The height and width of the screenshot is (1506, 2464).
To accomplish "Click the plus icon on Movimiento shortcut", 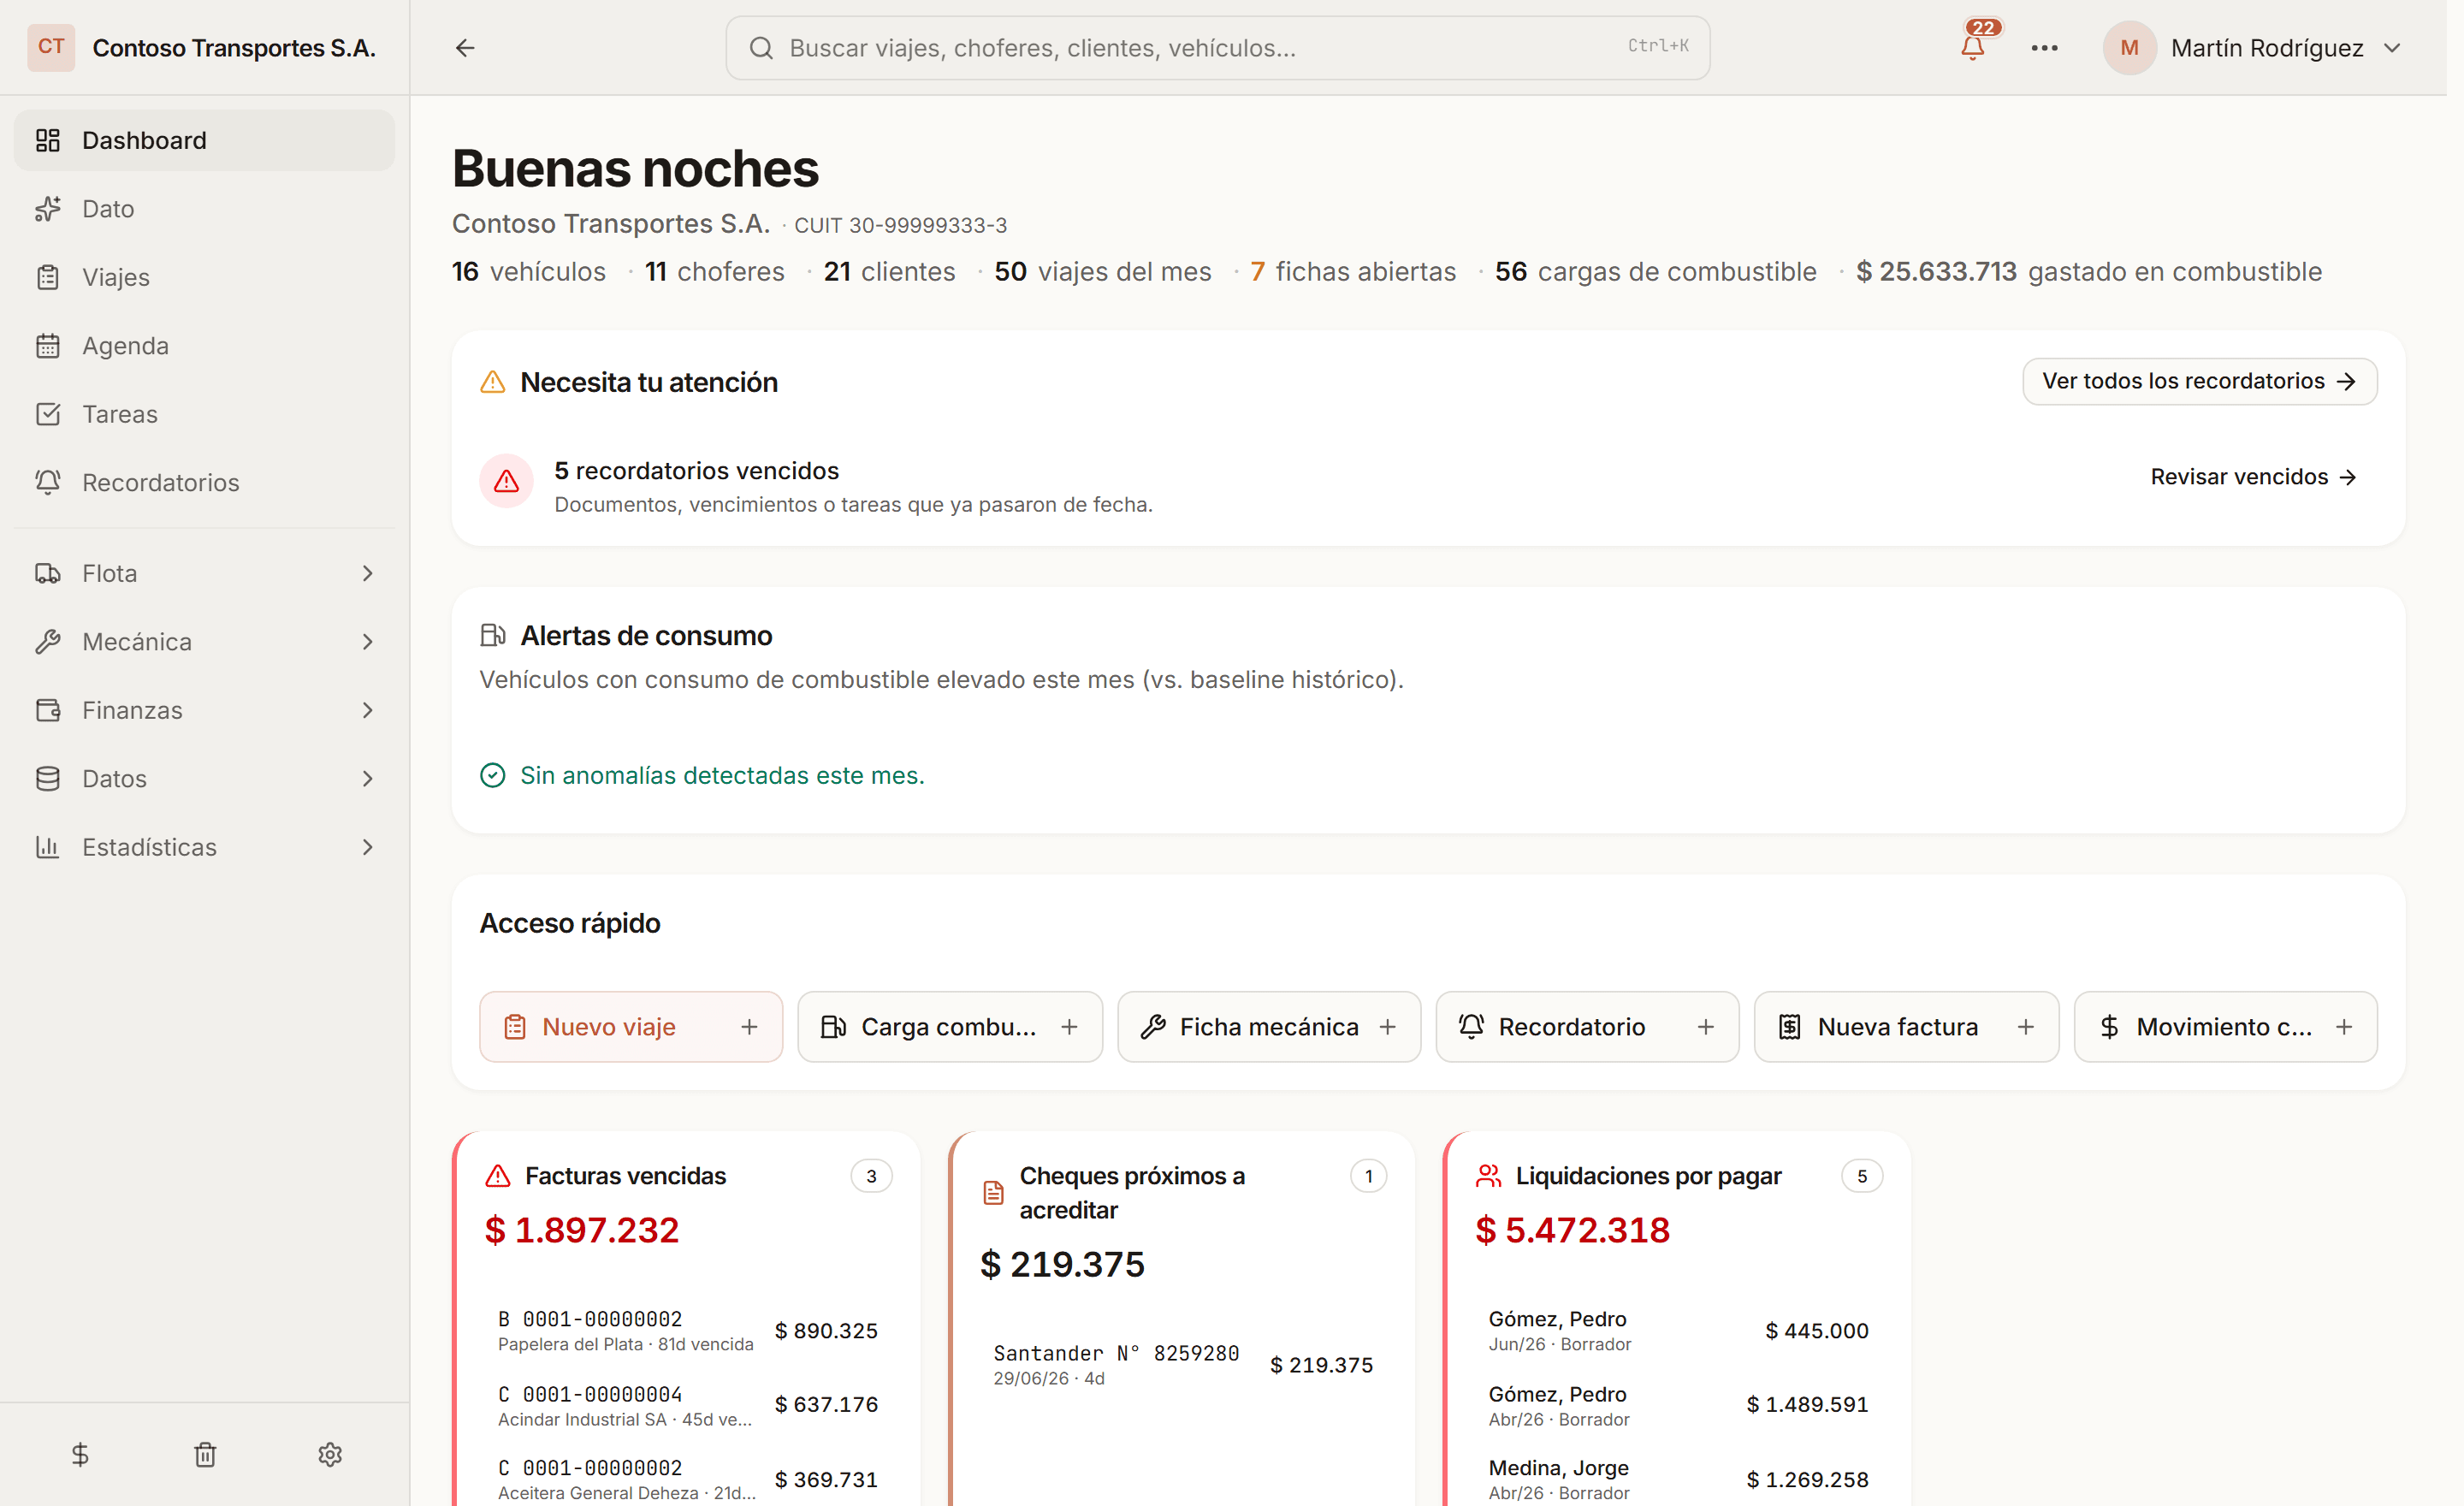I will [2344, 1027].
